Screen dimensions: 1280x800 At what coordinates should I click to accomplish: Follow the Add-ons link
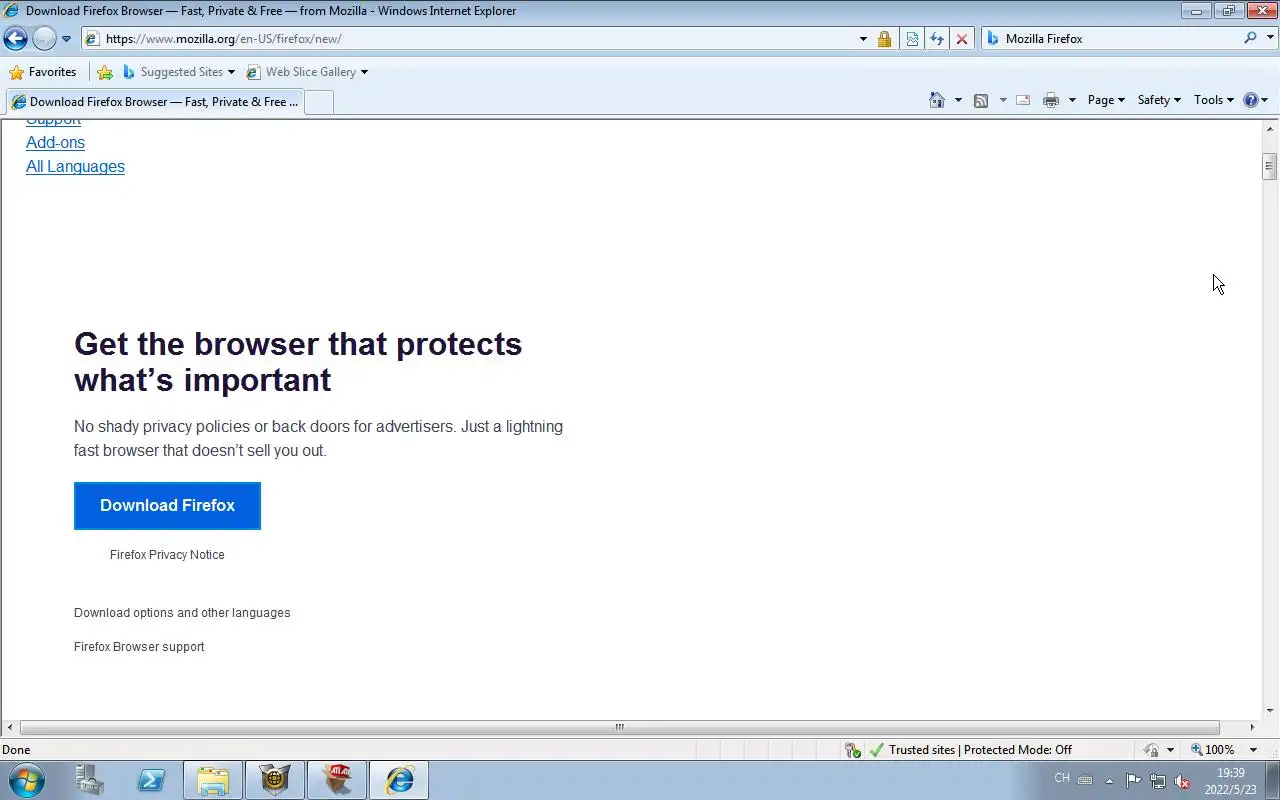click(x=55, y=142)
